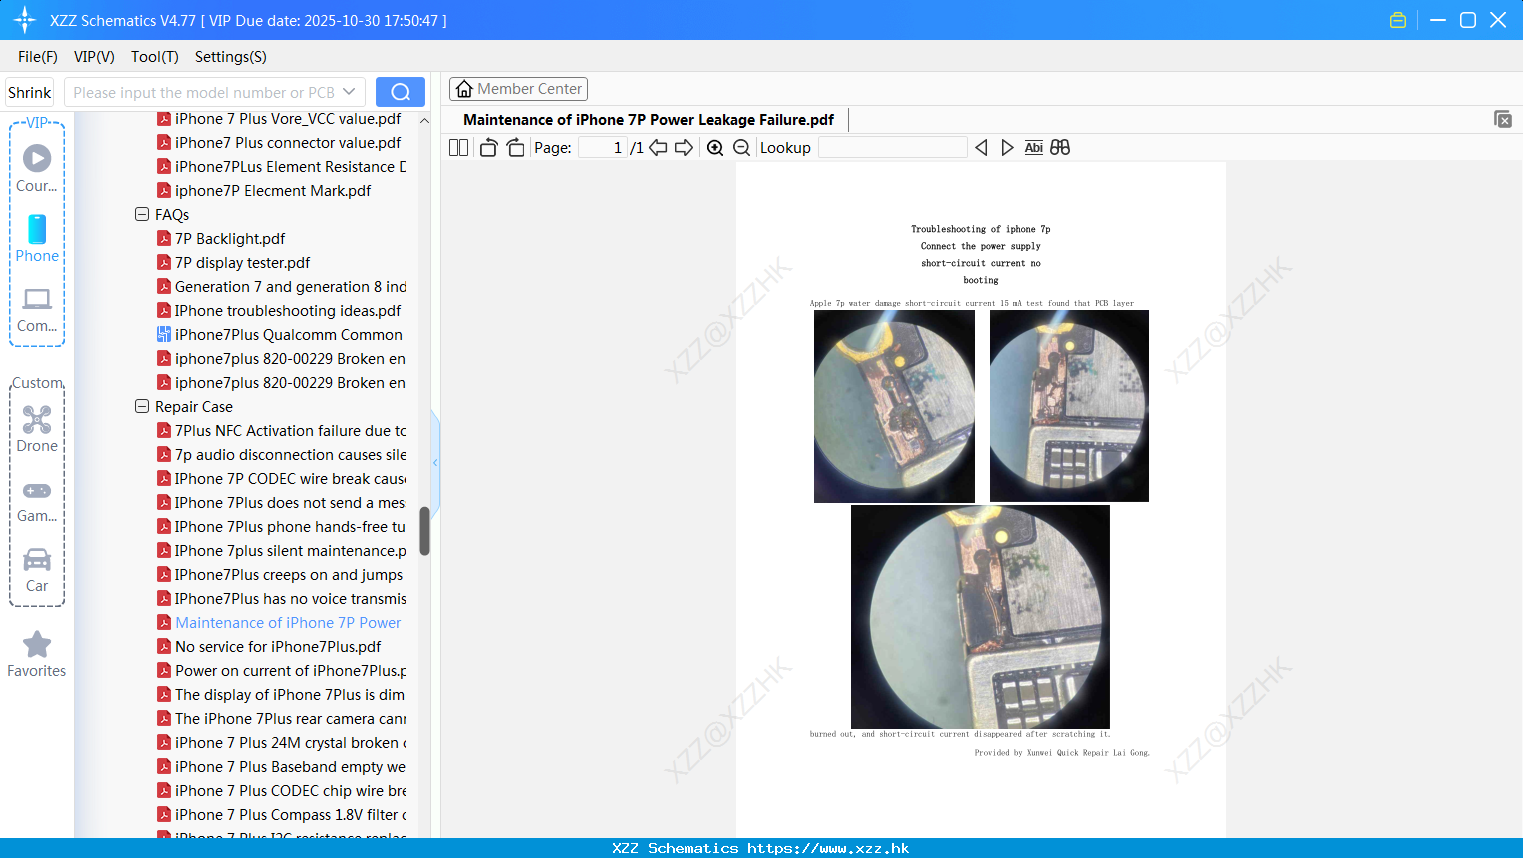Image resolution: width=1523 pixels, height=858 pixels.
Task: Open the File(F) menu
Action: click(38, 57)
